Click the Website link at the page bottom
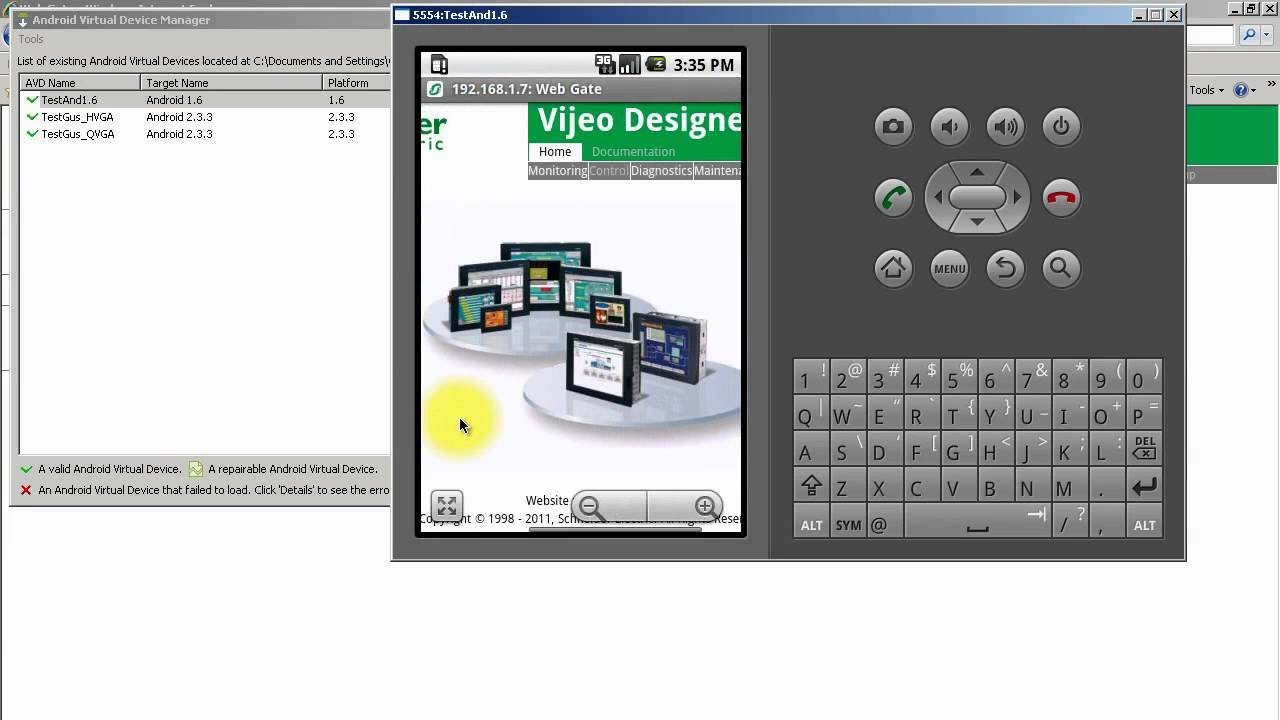 [547, 501]
